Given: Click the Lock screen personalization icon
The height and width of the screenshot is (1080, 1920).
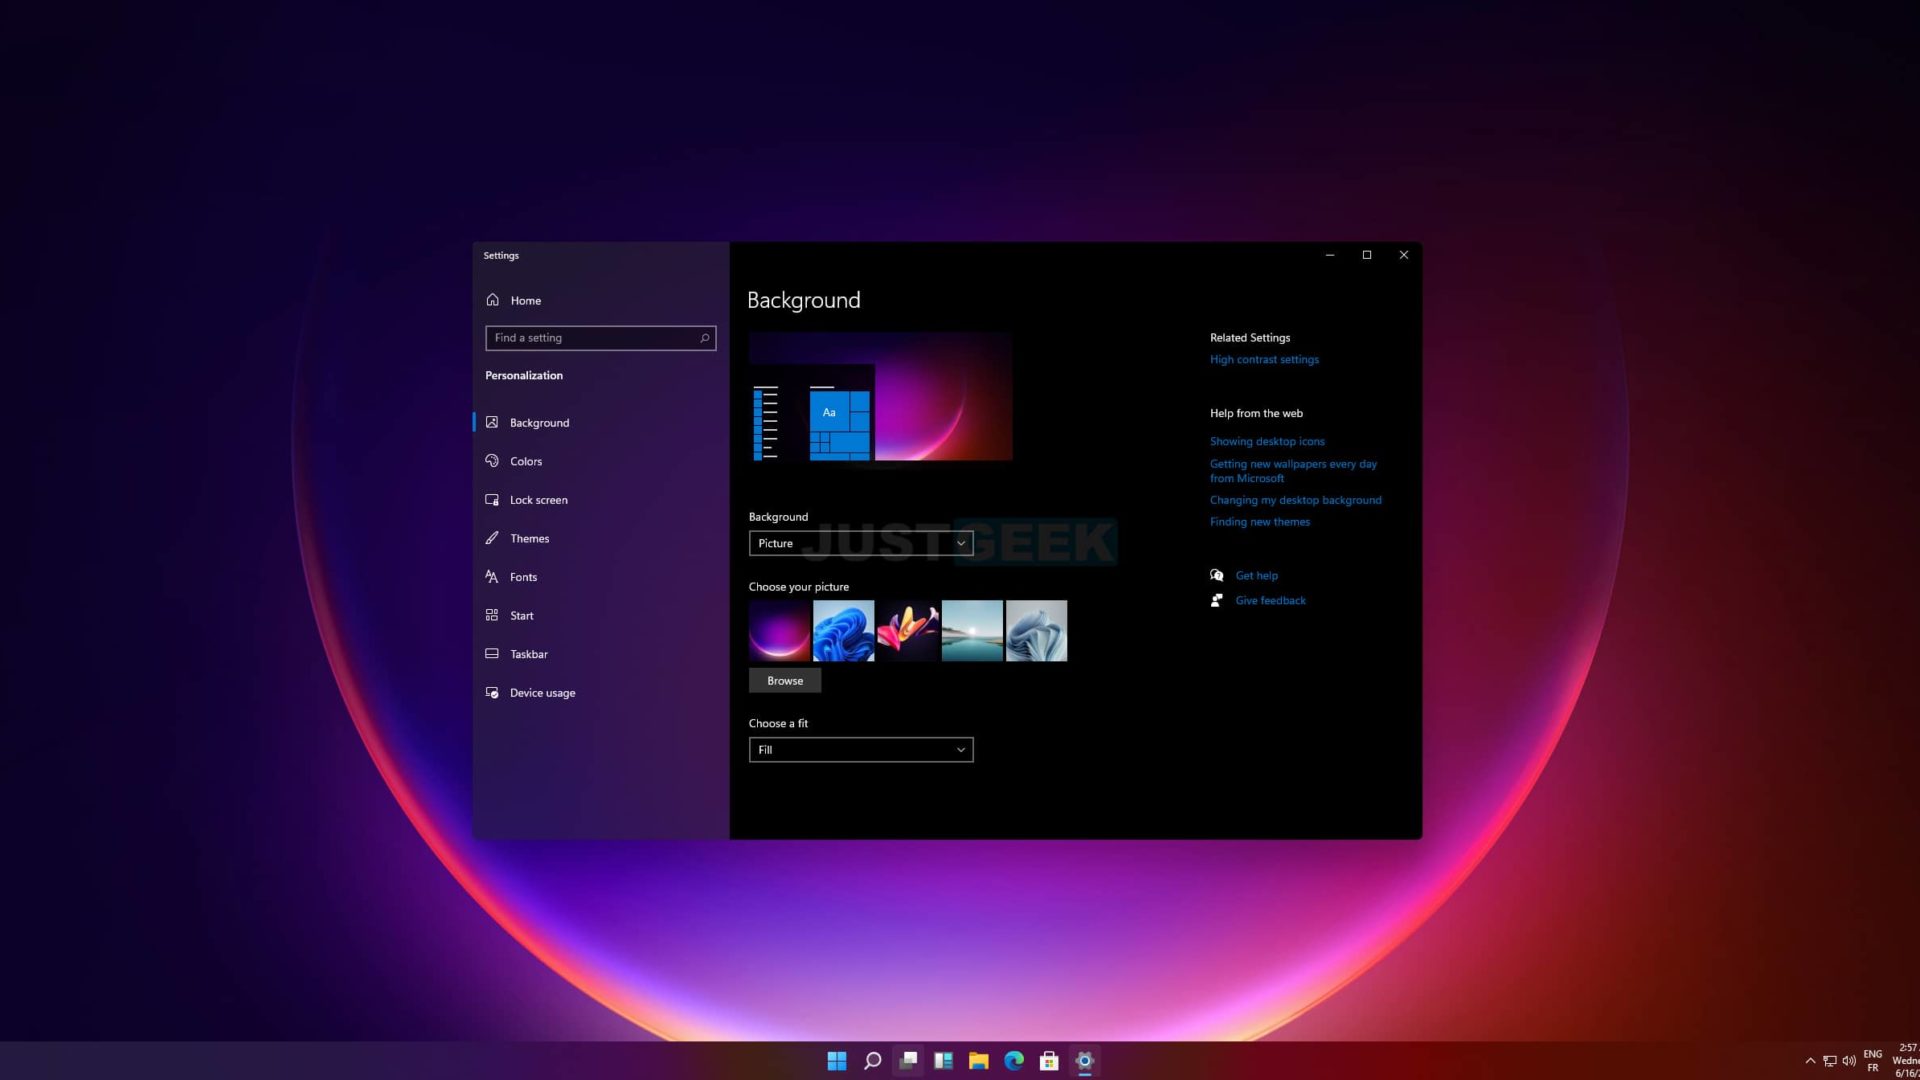Looking at the screenshot, I should click(x=492, y=498).
